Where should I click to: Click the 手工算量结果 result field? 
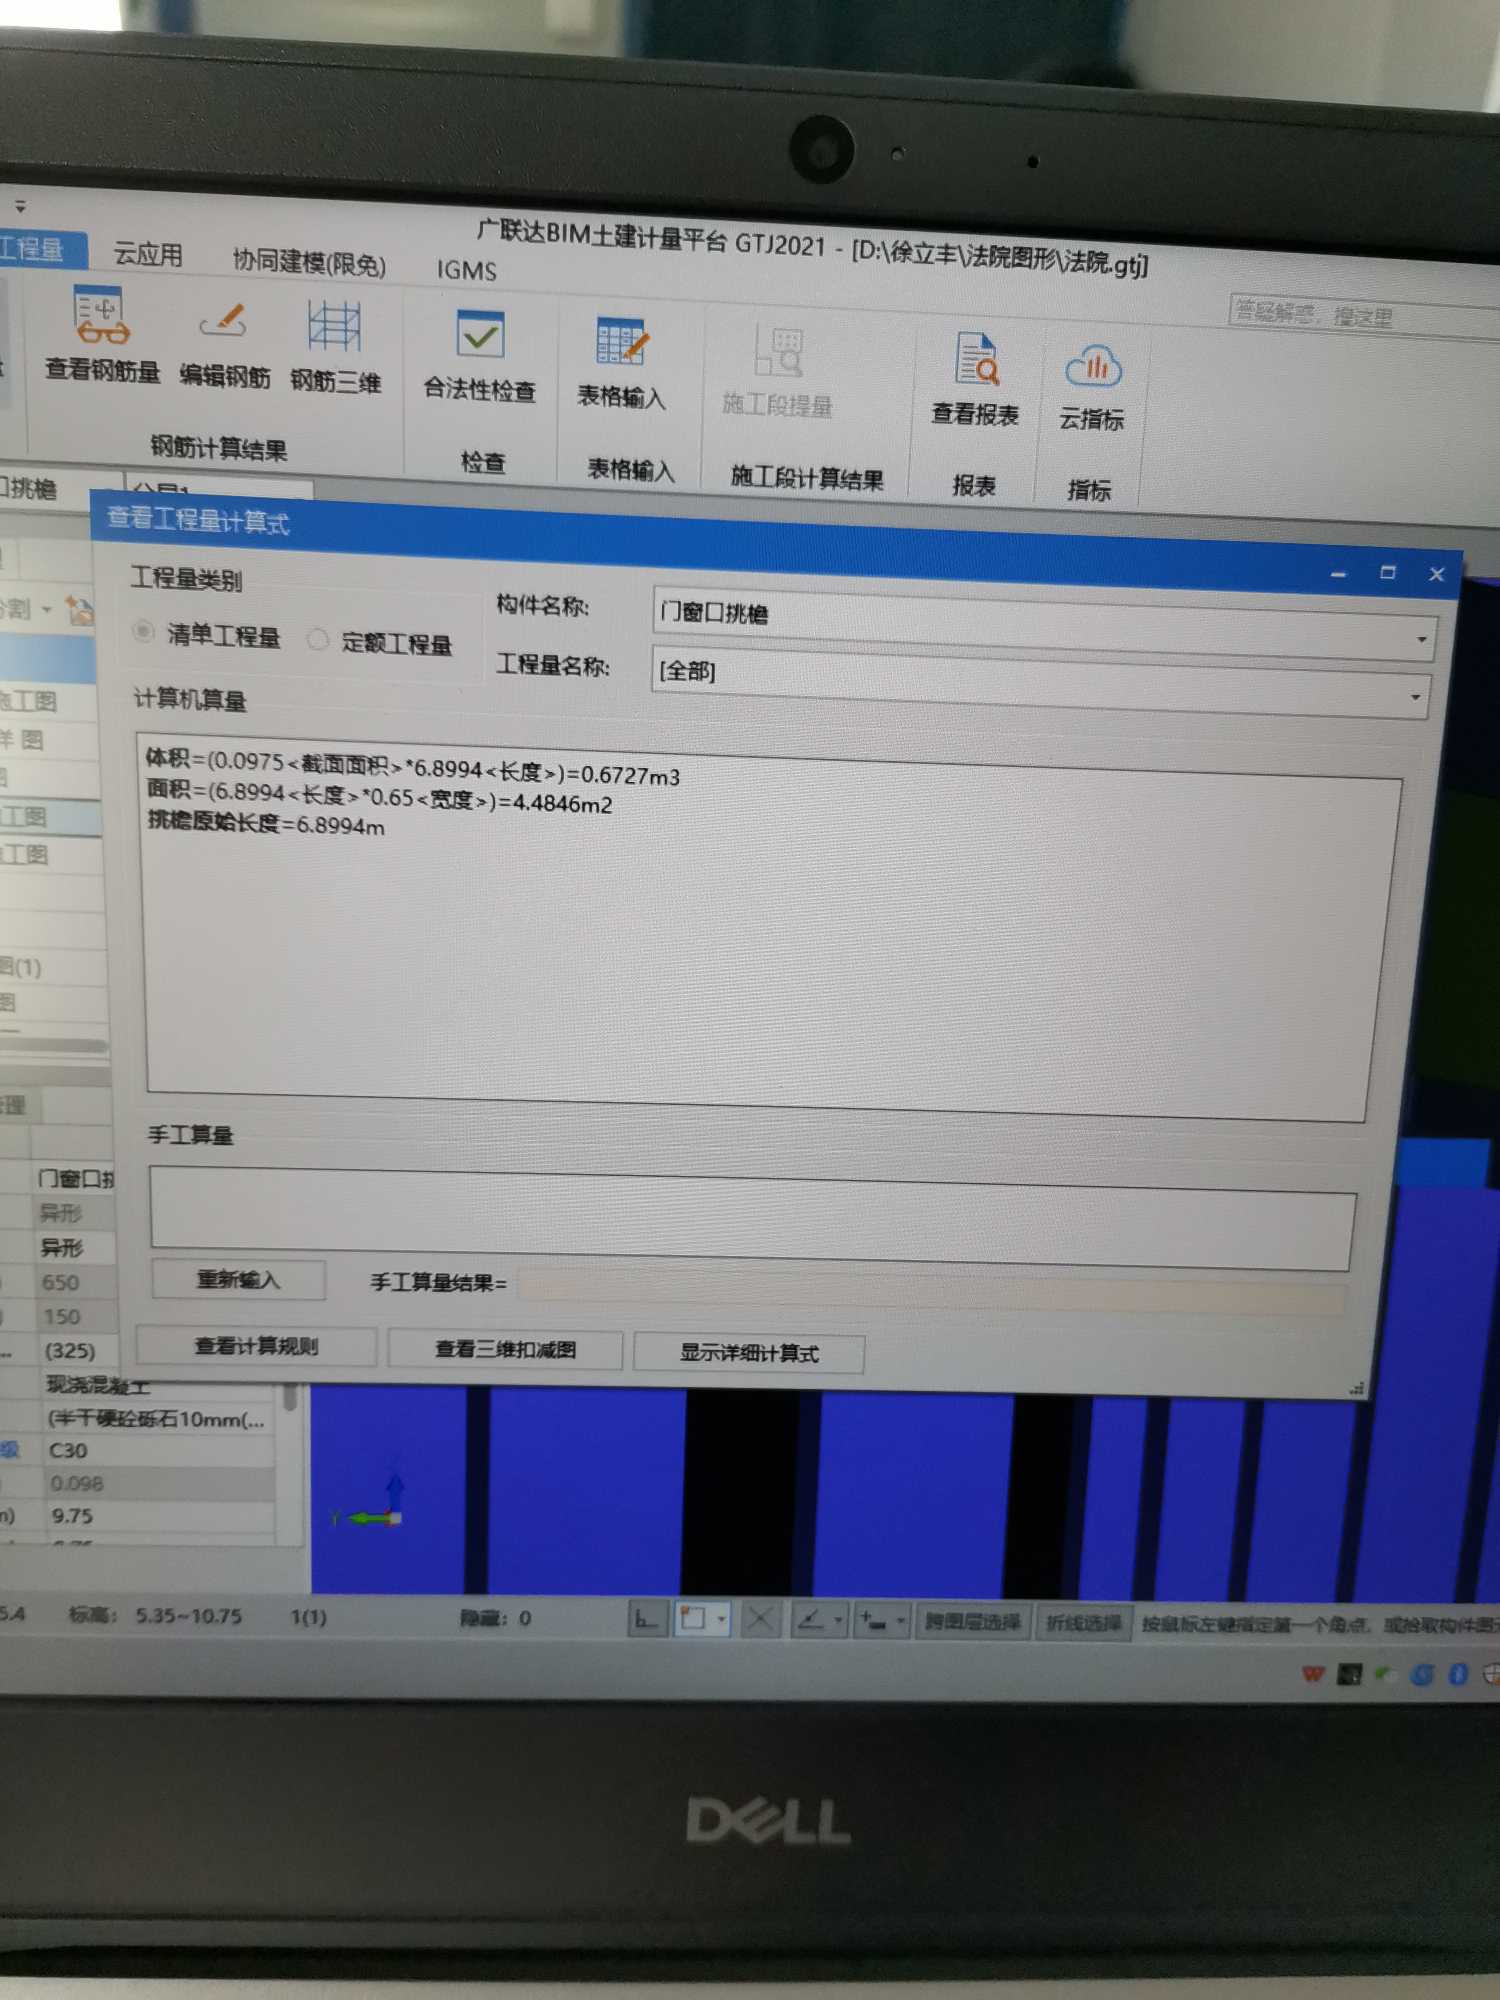(932, 1291)
